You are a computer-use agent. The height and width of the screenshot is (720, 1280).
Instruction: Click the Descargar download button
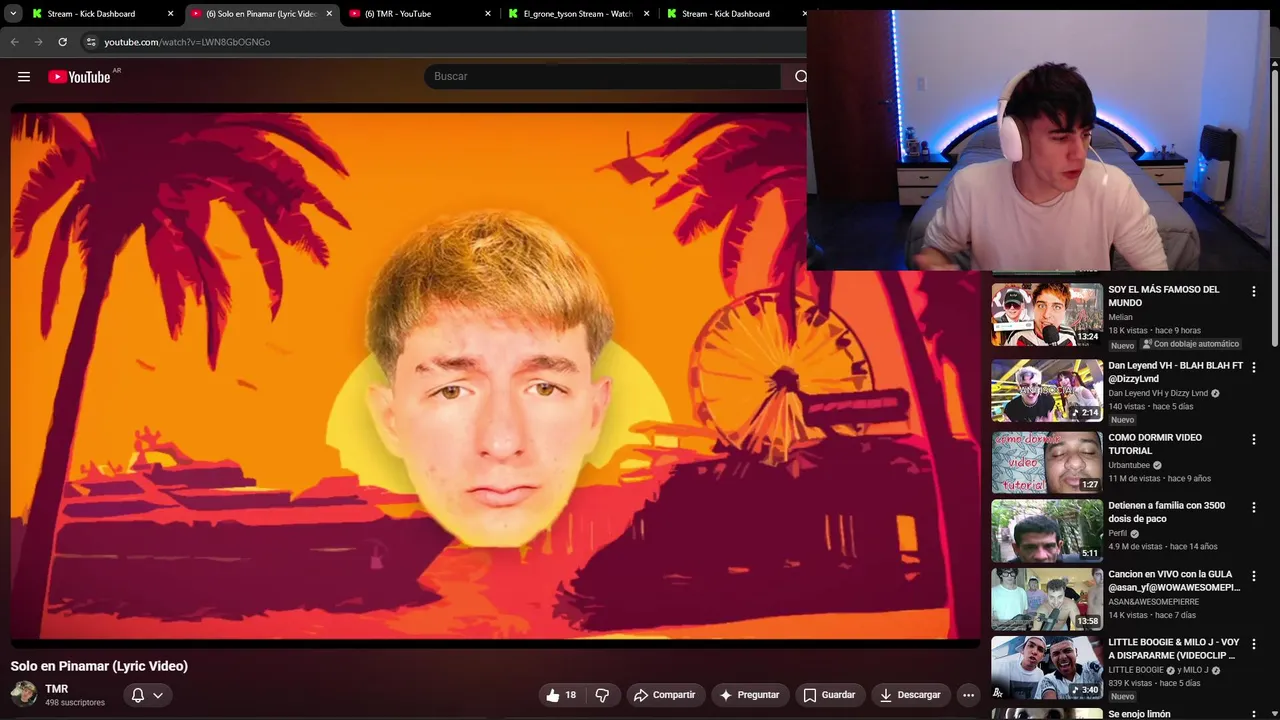pyautogui.click(x=910, y=695)
